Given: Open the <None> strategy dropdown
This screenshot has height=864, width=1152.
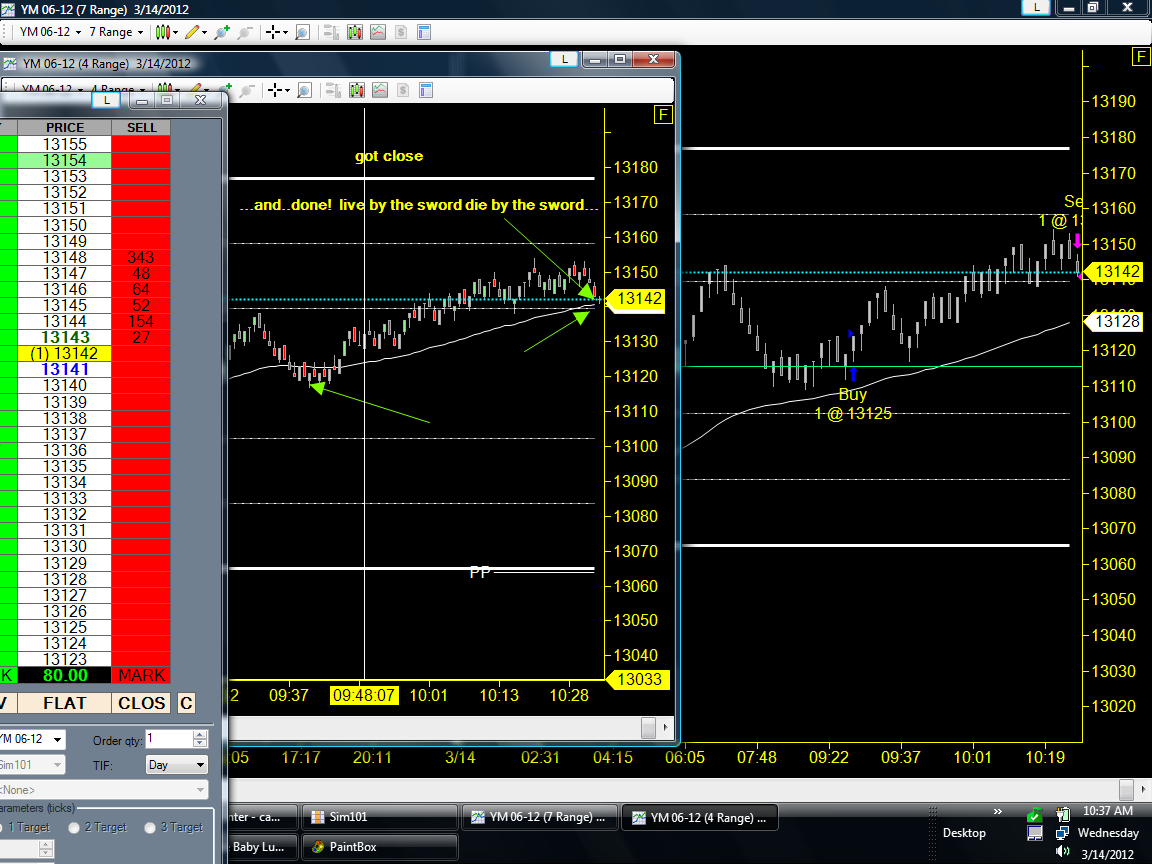Looking at the screenshot, I should pos(104,790).
